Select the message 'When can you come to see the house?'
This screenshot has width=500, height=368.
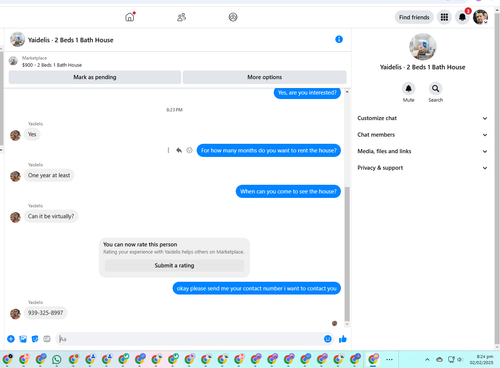click(x=288, y=191)
